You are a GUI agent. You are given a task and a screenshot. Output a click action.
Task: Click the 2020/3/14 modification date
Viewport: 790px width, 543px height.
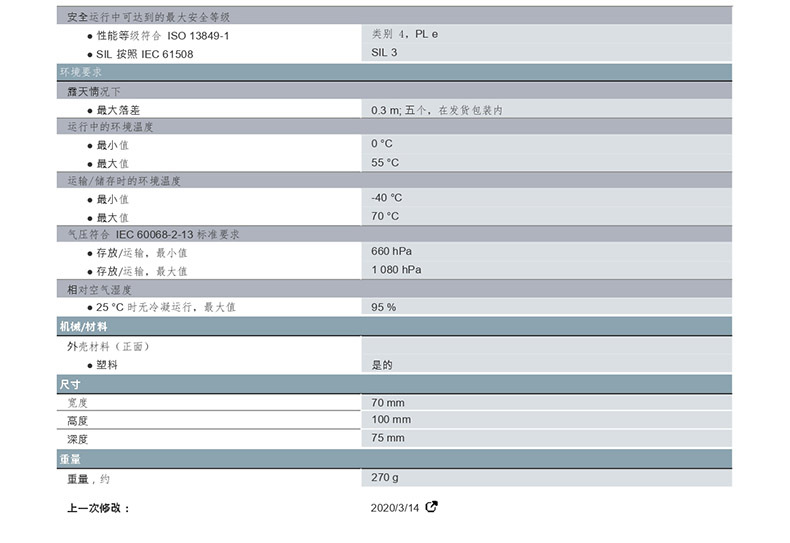[397, 508]
